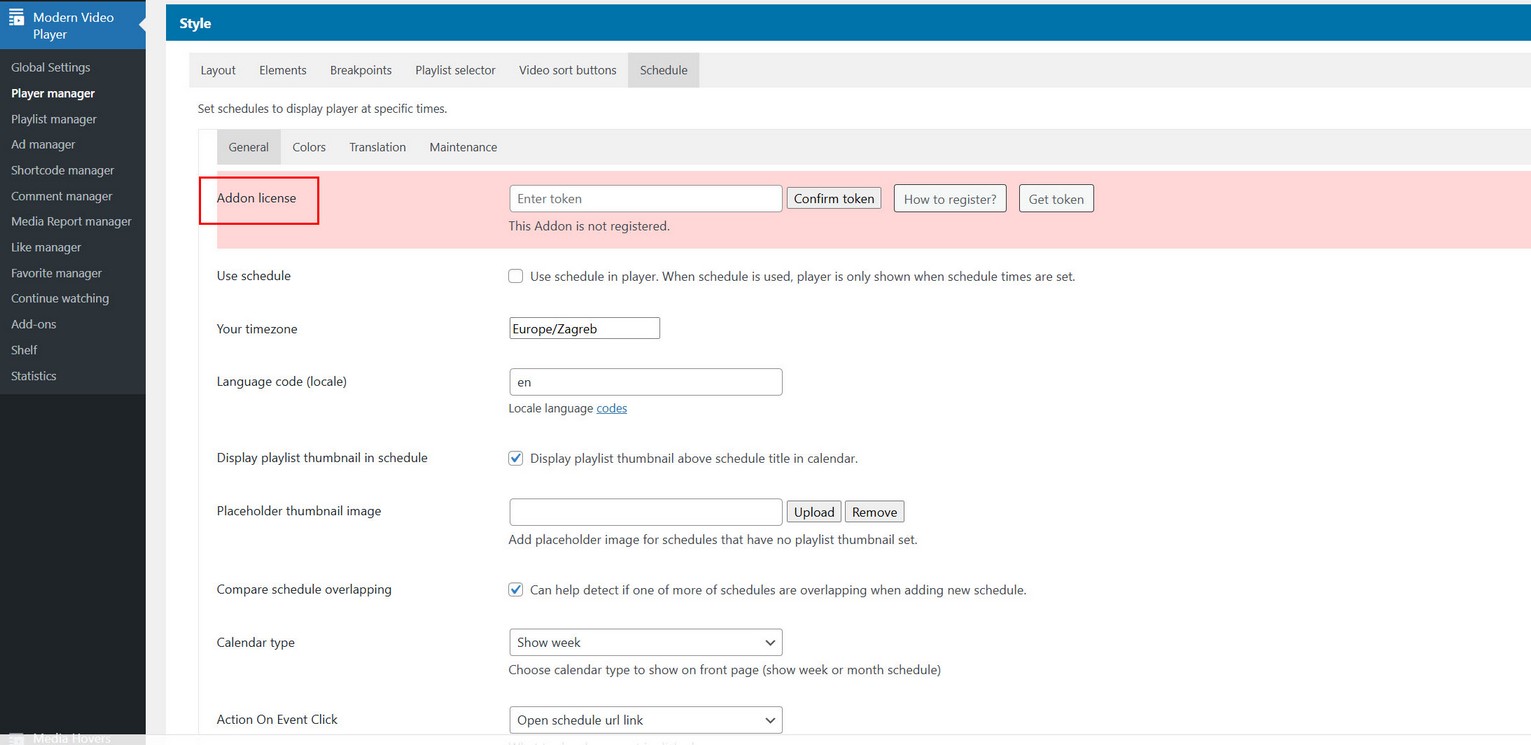Focus the Enter token input field
Screen dimensions: 1531x745
tap(645, 199)
